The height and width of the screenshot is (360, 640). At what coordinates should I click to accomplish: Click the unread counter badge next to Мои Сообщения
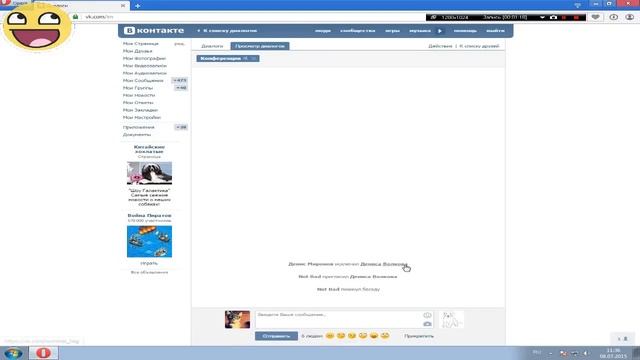pos(180,80)
